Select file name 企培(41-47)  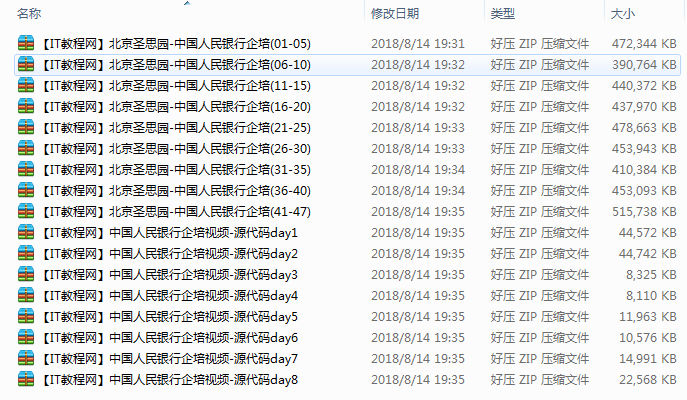pos(175,212)
